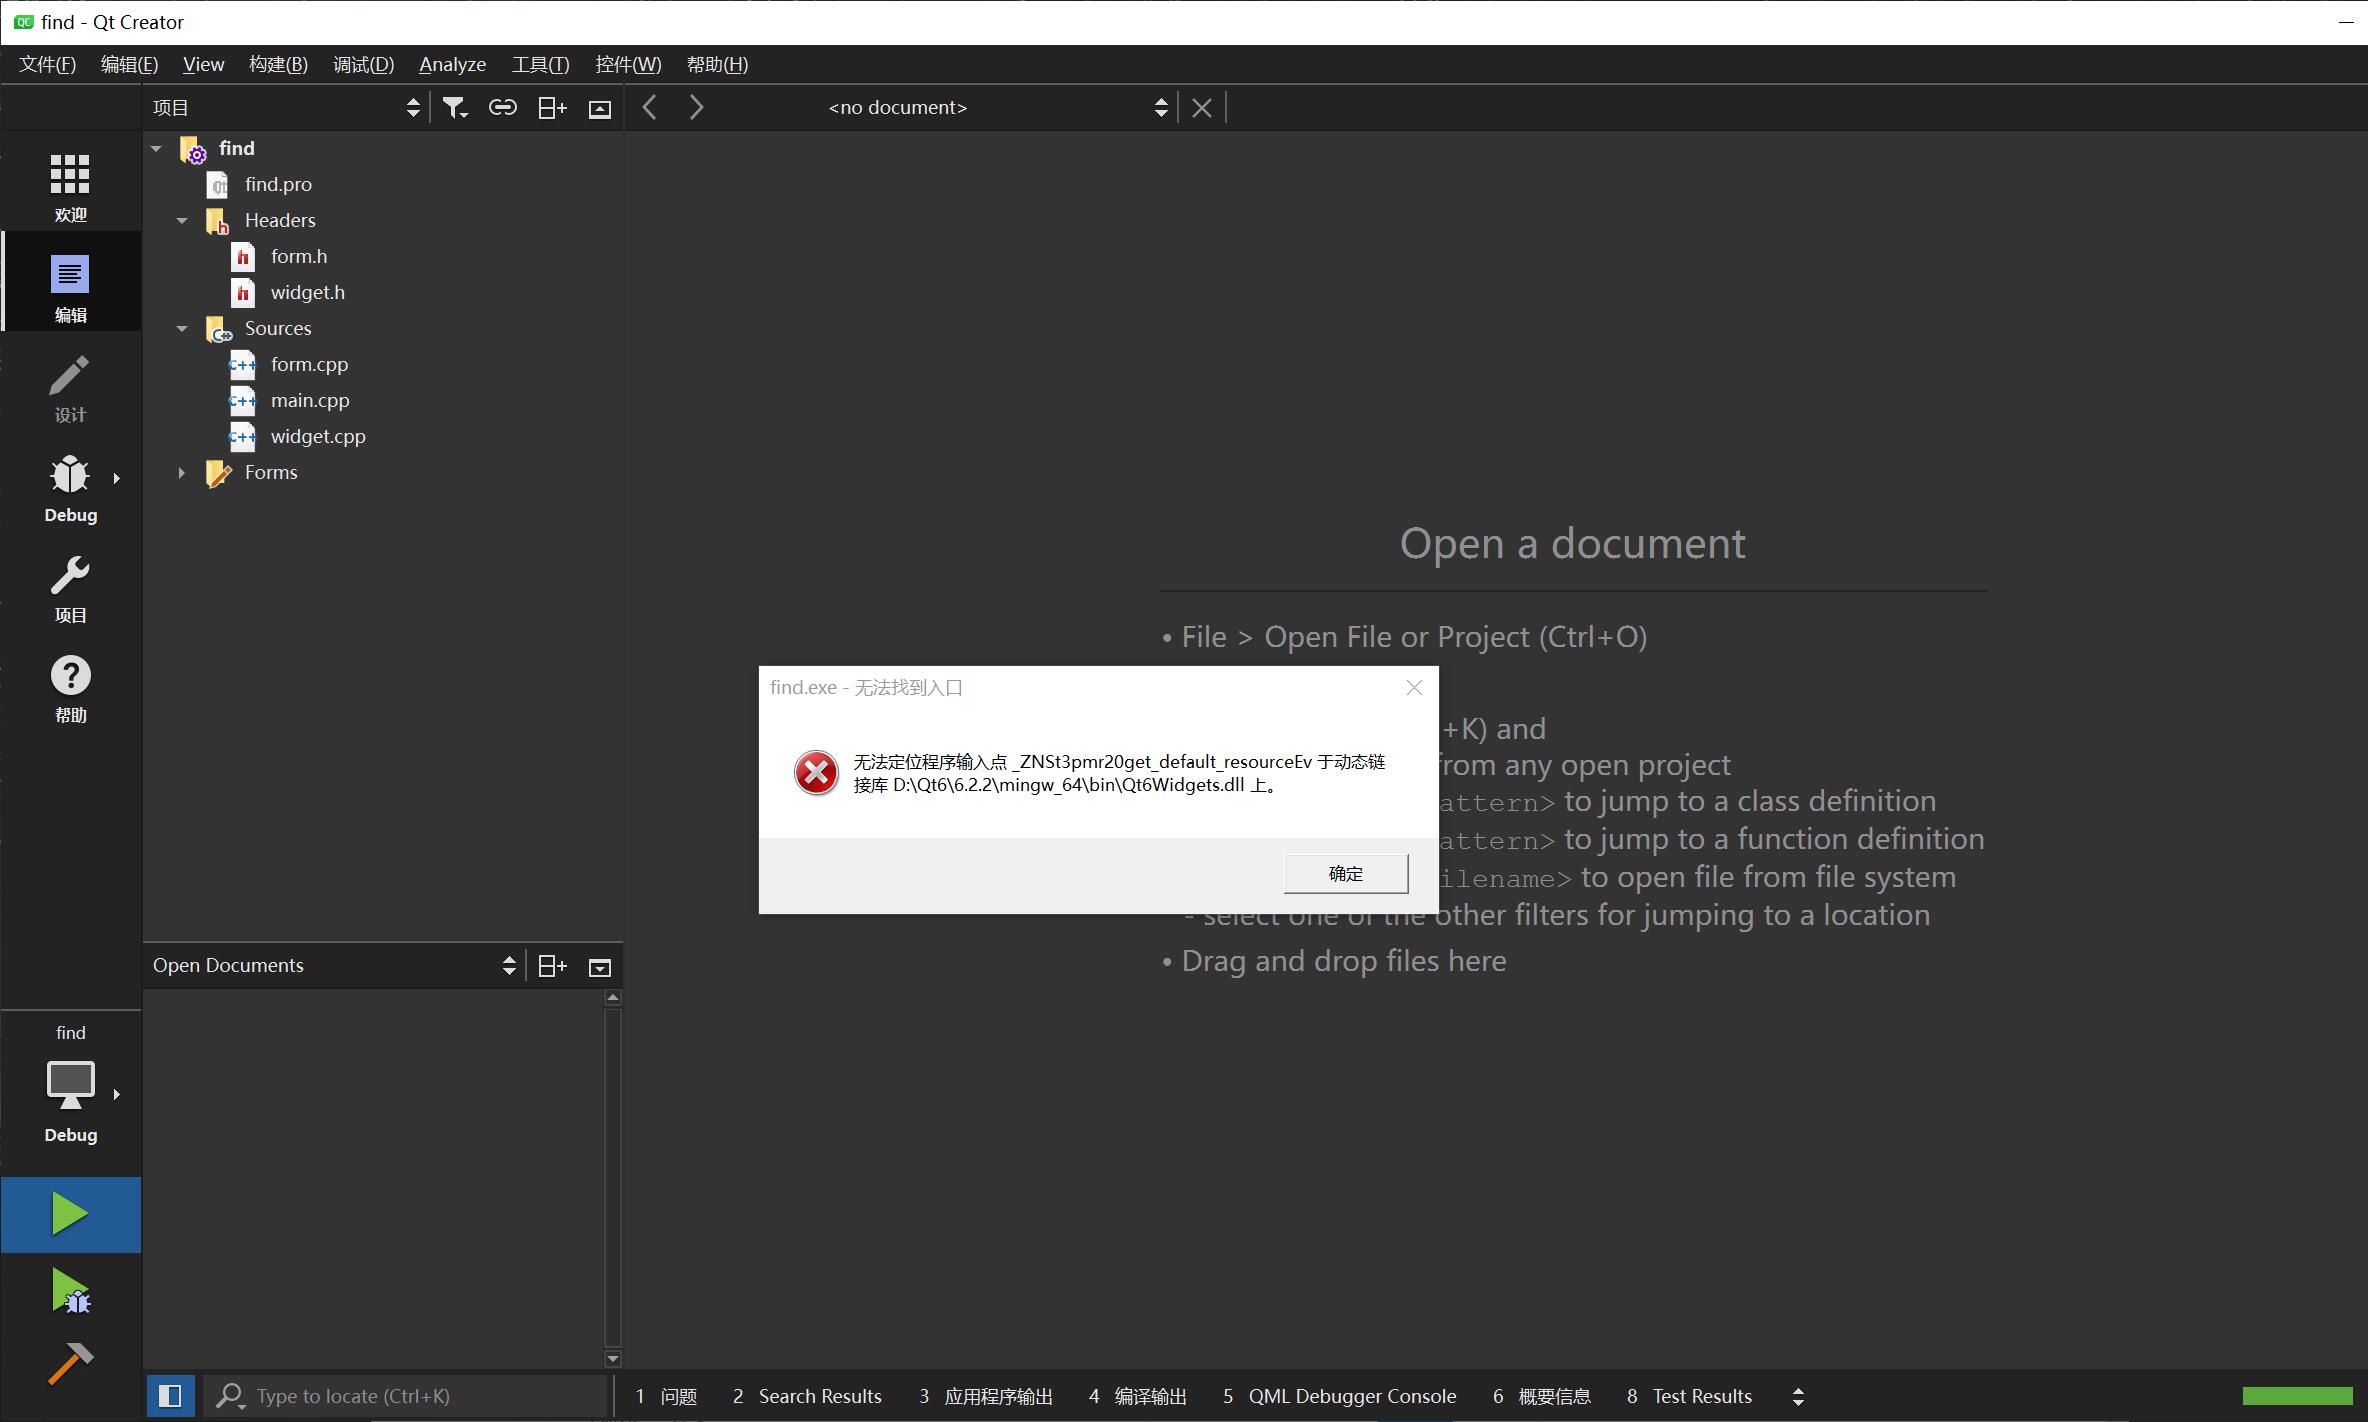Switch to Design mode in the sidebar
Viewport: 2368px width, 1422px height.
point(70,387)
